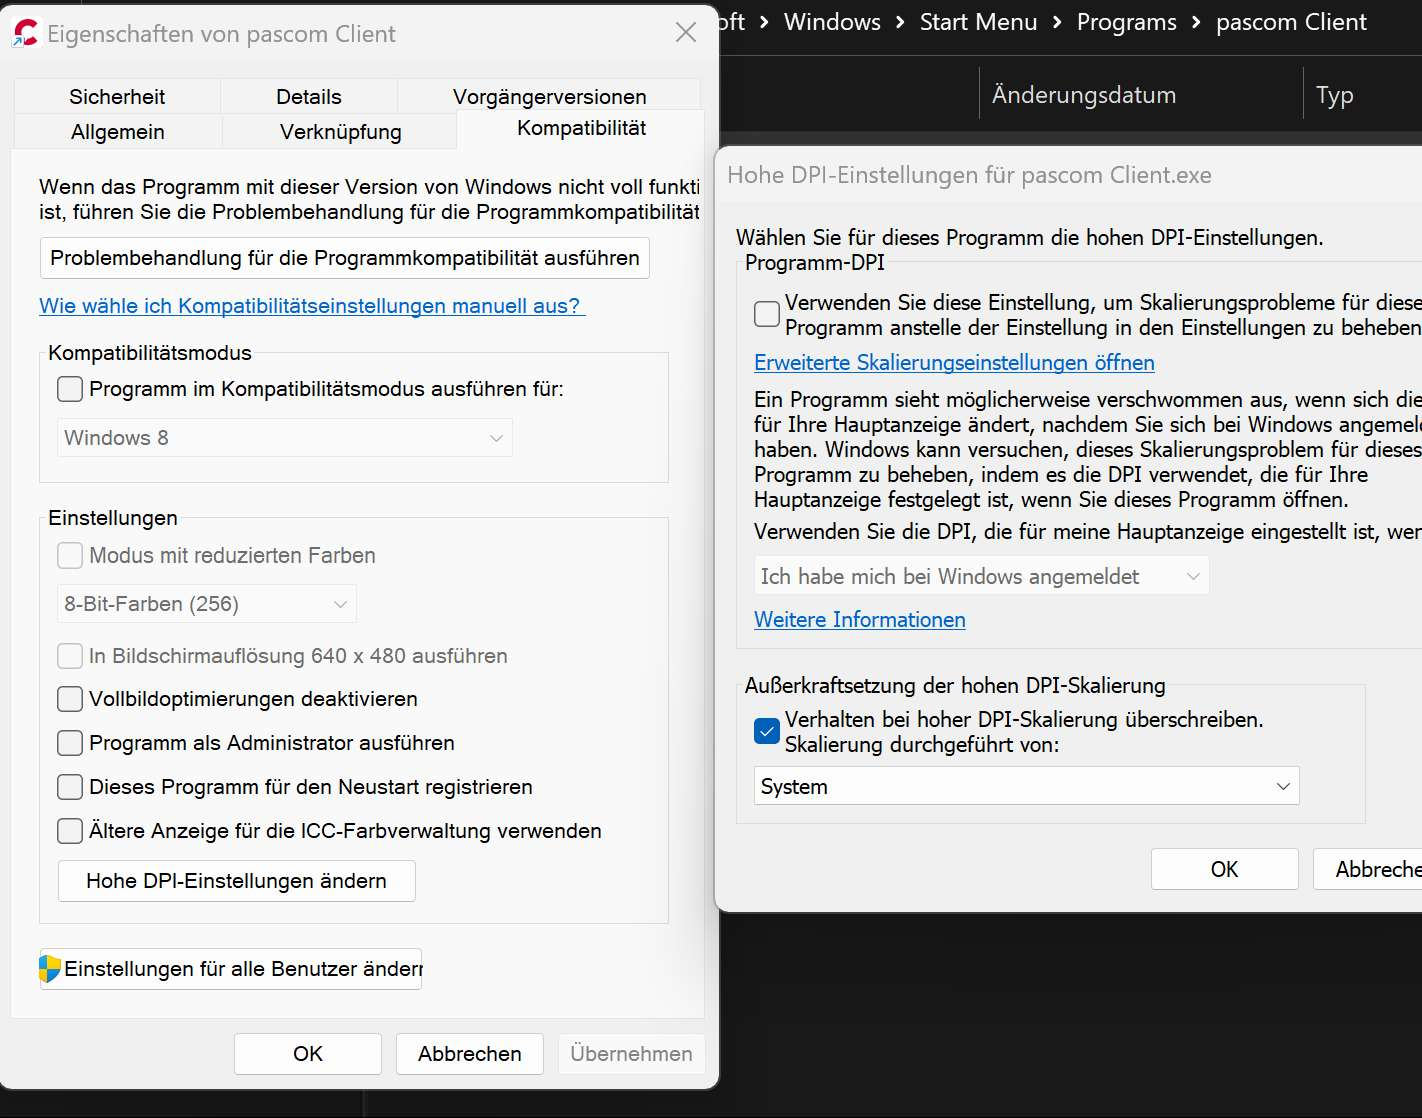Expand breadcrumb chevron before Windows
Screen dimensions: 1422x1118
(764, 22)
